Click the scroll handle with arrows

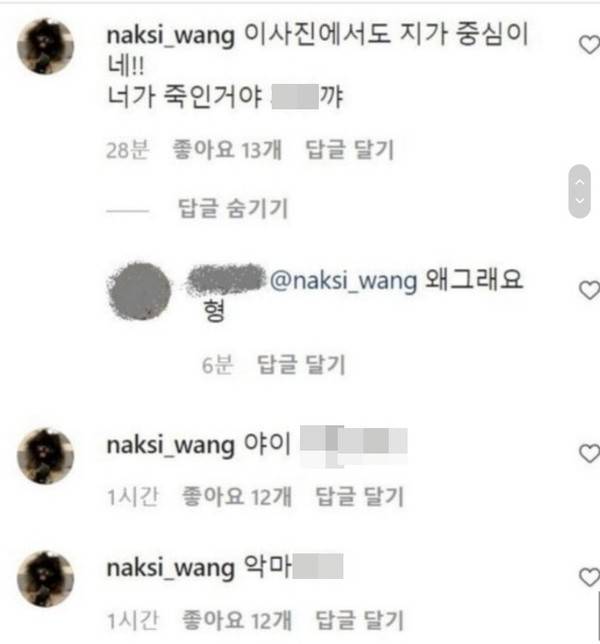pos(579,191)
